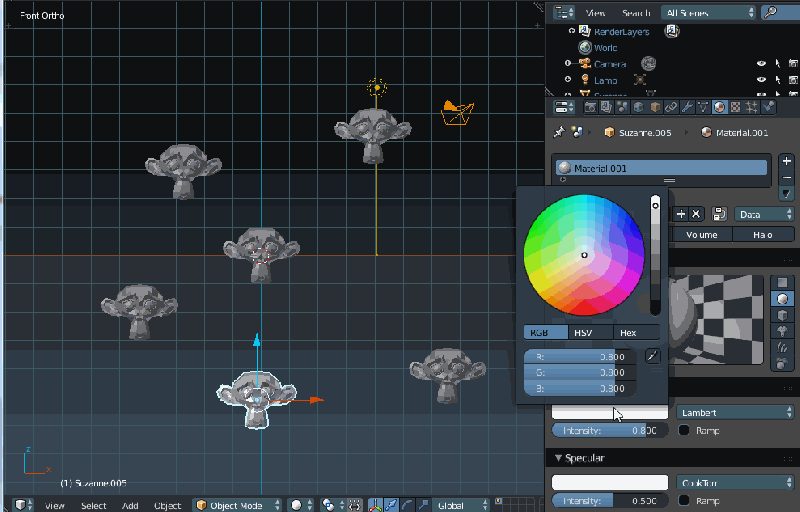Expand RenderLayers item in outliner
The width and height of the screenshot is (800, 512).
pos(571,31)
